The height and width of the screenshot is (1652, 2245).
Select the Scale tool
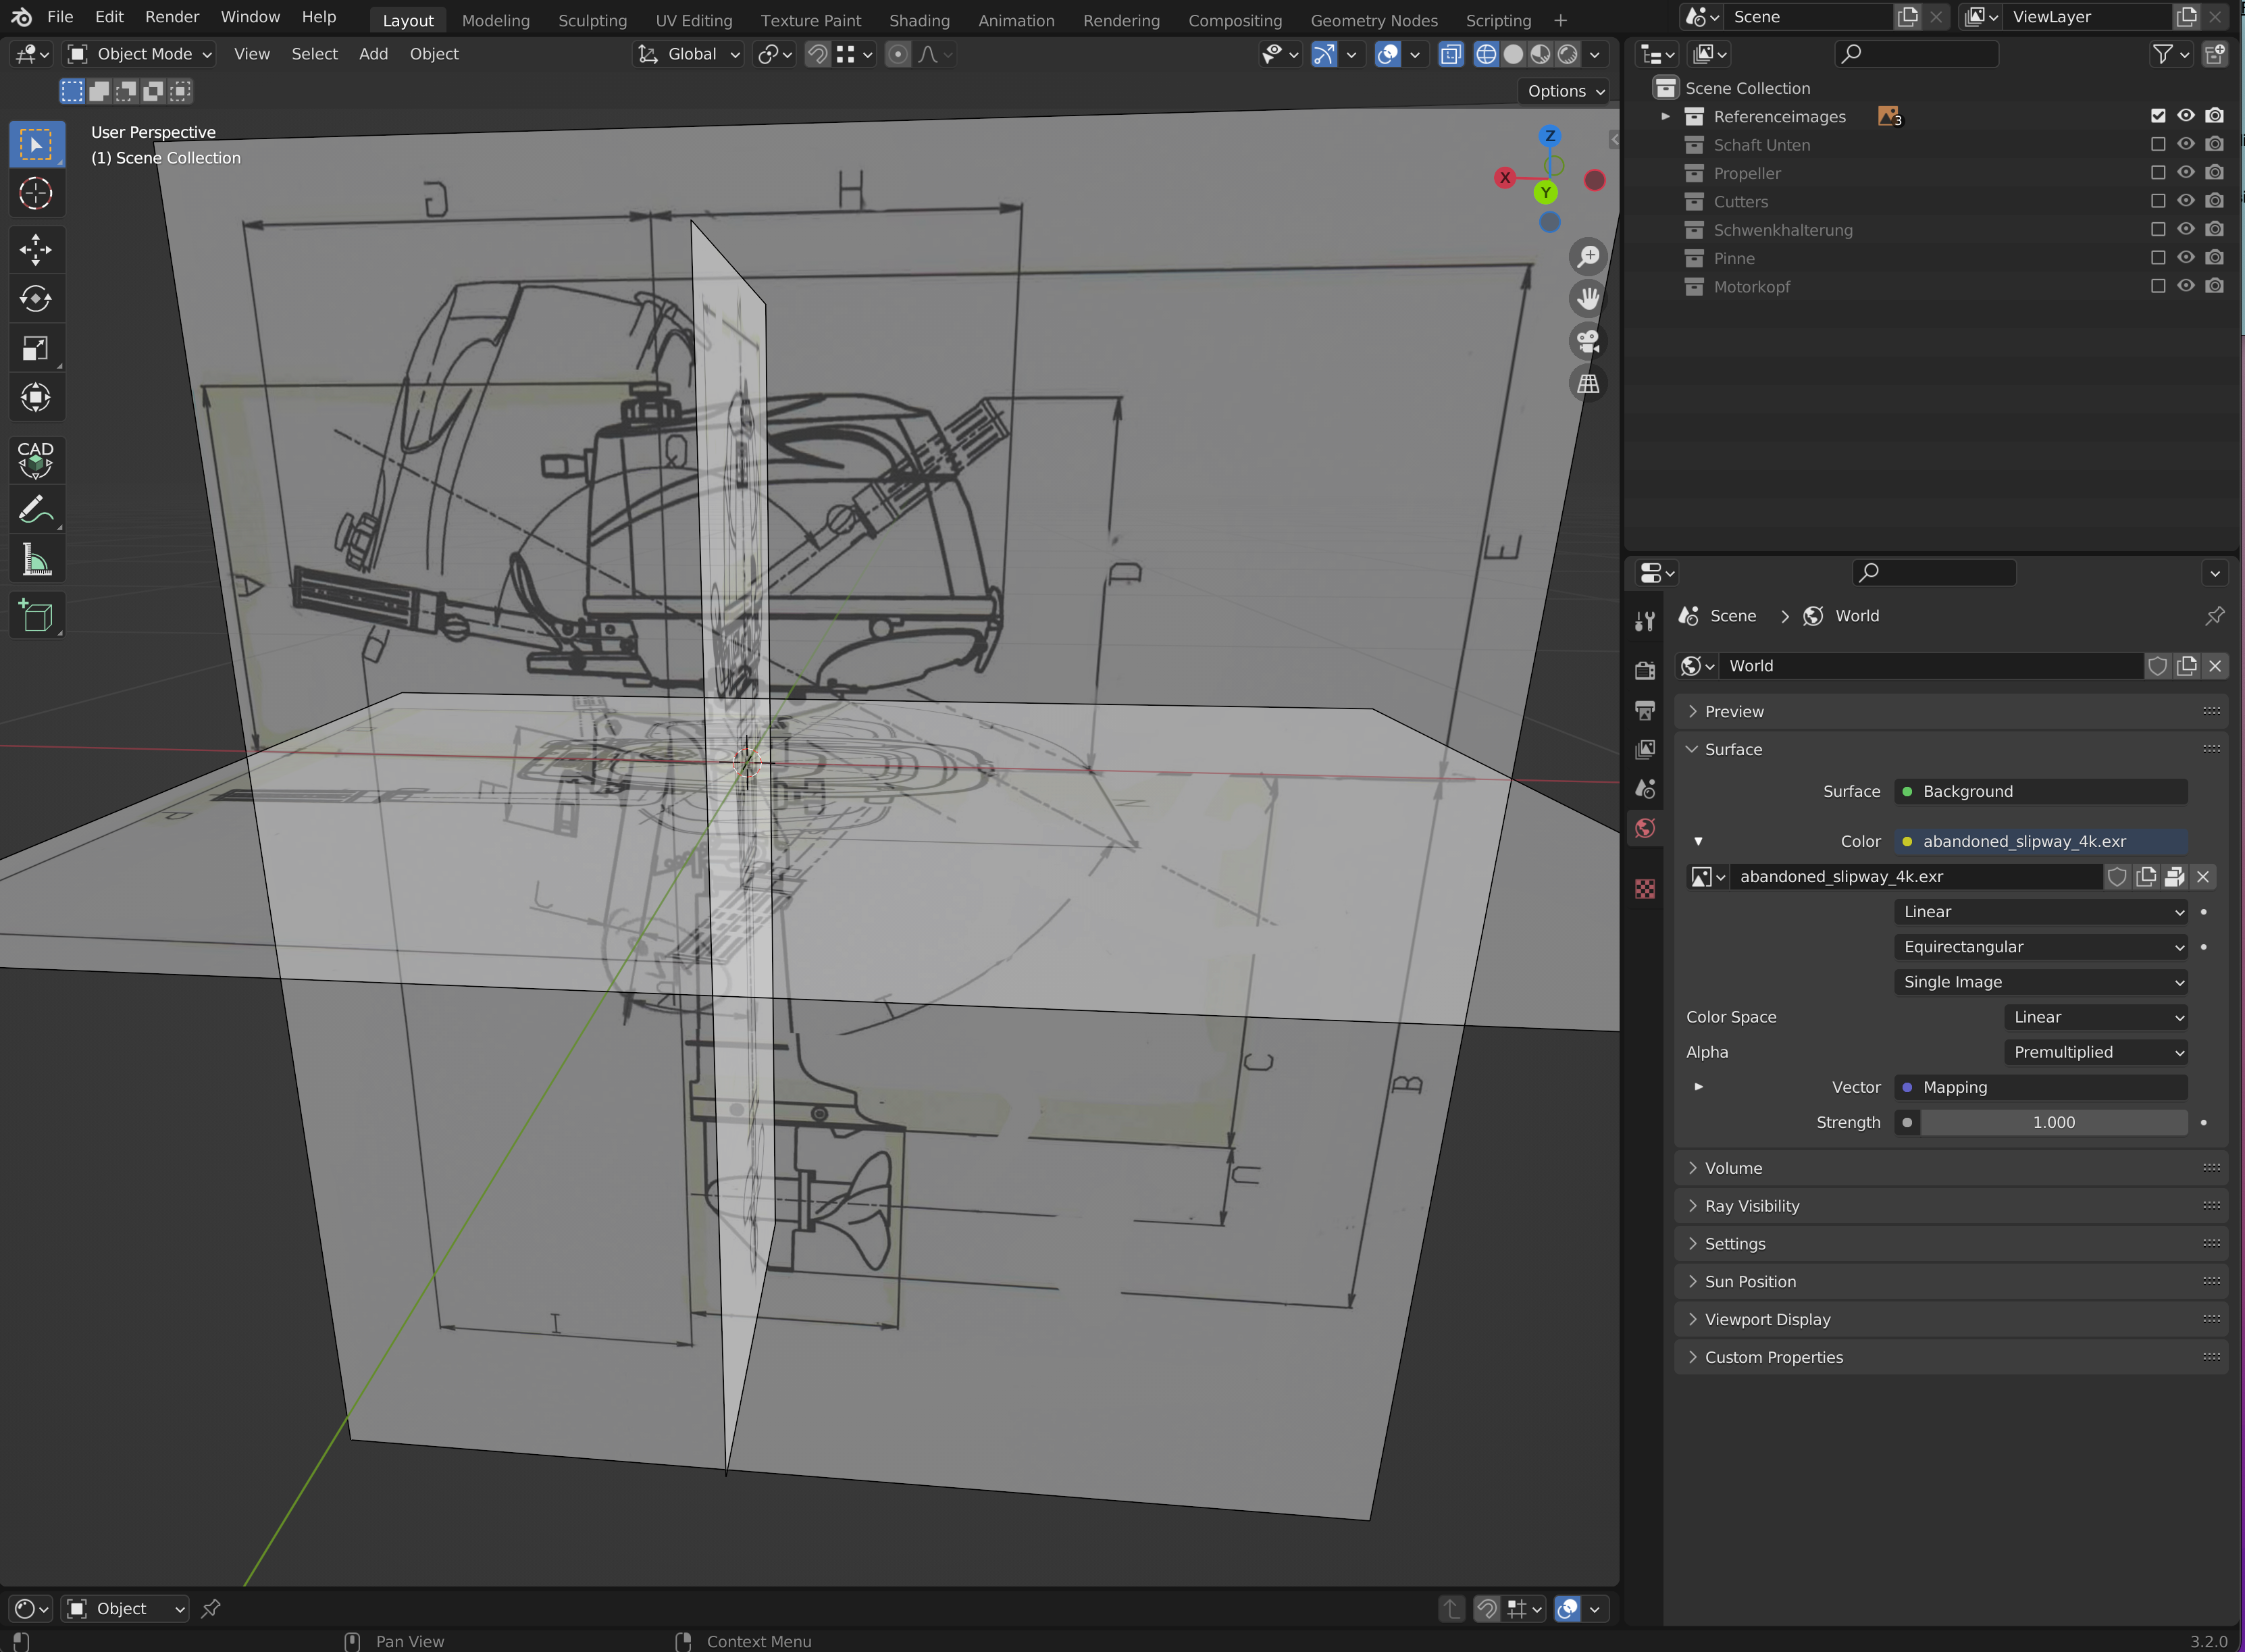coord(36,348)
